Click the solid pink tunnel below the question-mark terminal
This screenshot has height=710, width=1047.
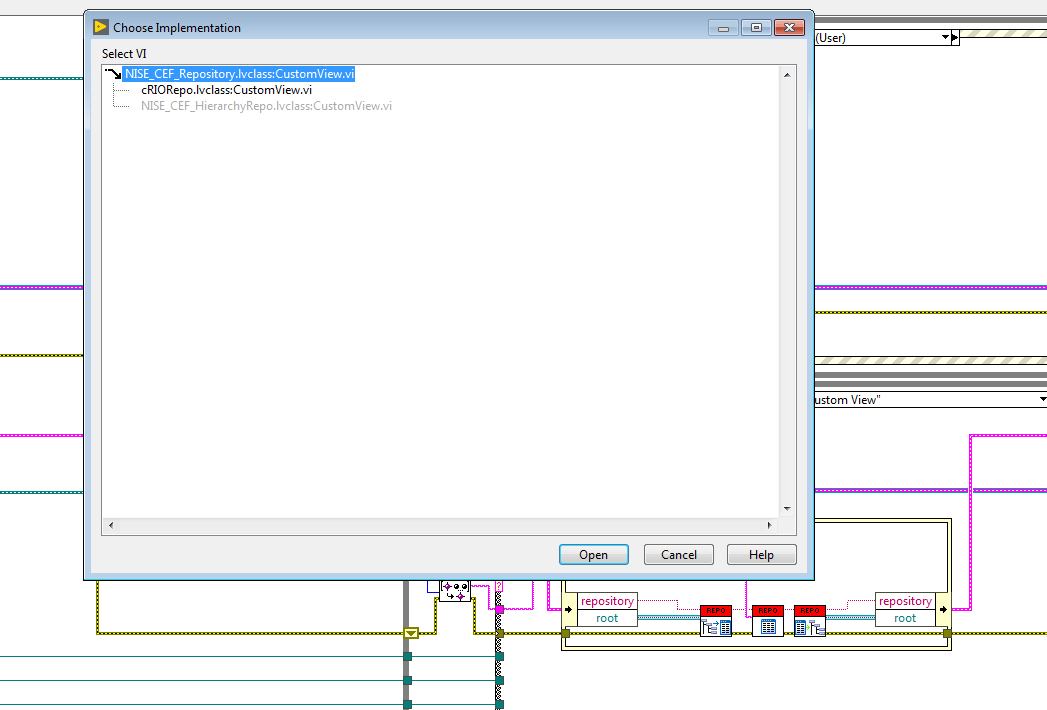[x=499, y=609]
